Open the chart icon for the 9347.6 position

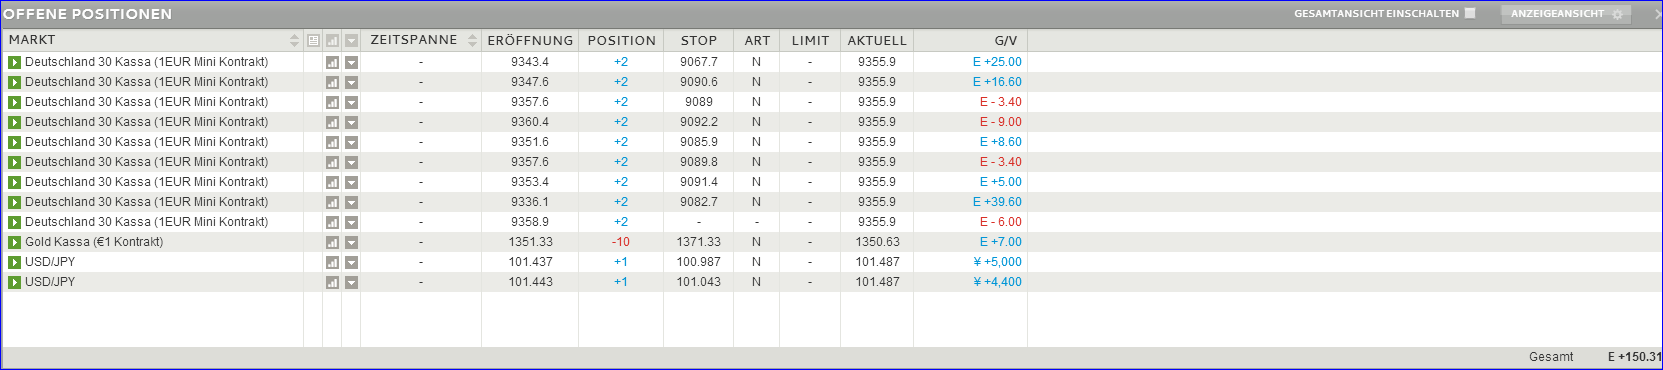332,82
